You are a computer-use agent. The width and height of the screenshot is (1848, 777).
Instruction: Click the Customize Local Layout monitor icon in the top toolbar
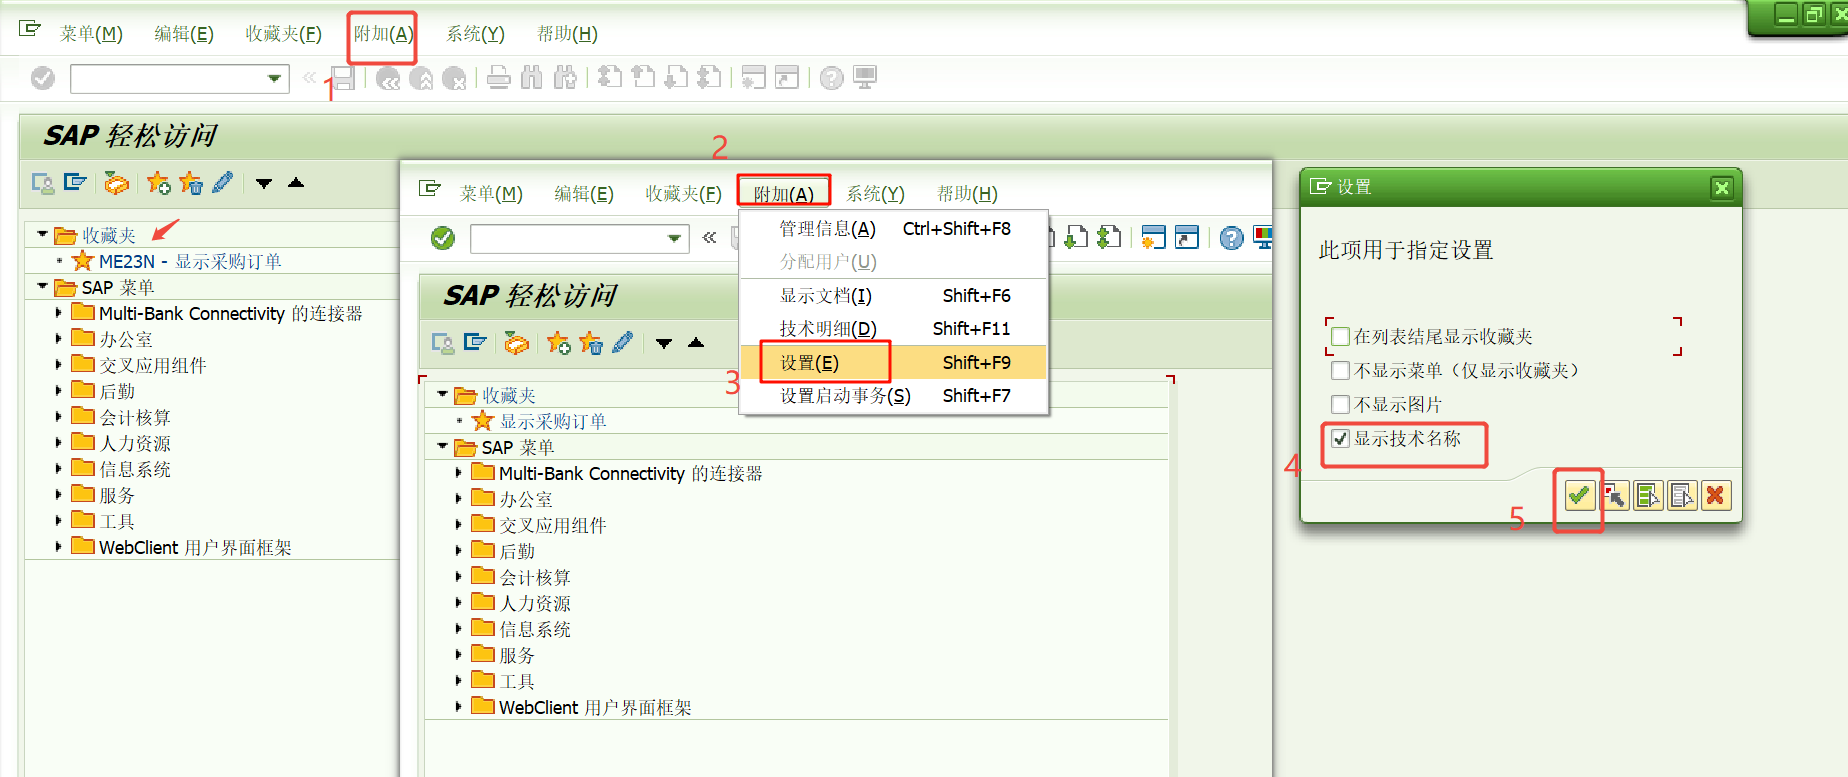(865, 78)
